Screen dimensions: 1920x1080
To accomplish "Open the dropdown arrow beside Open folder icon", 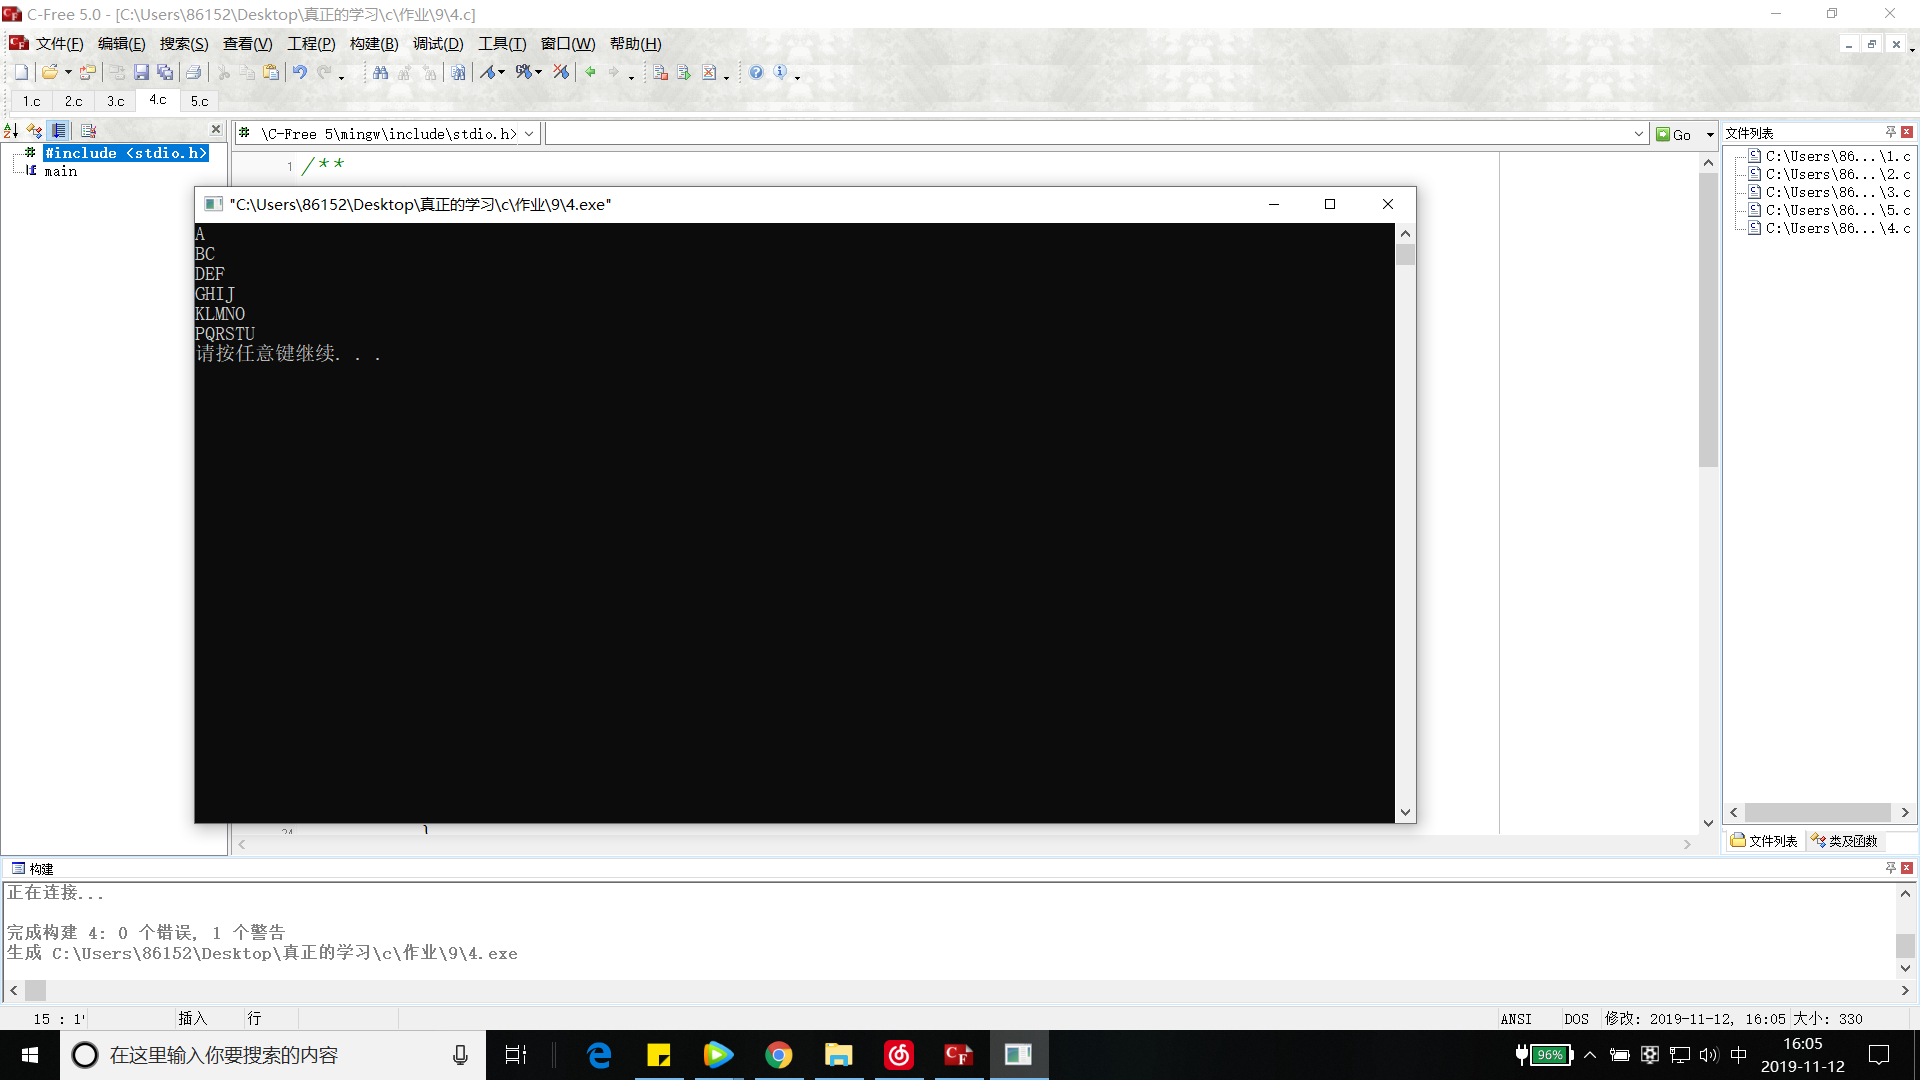I will click(68, 72).
